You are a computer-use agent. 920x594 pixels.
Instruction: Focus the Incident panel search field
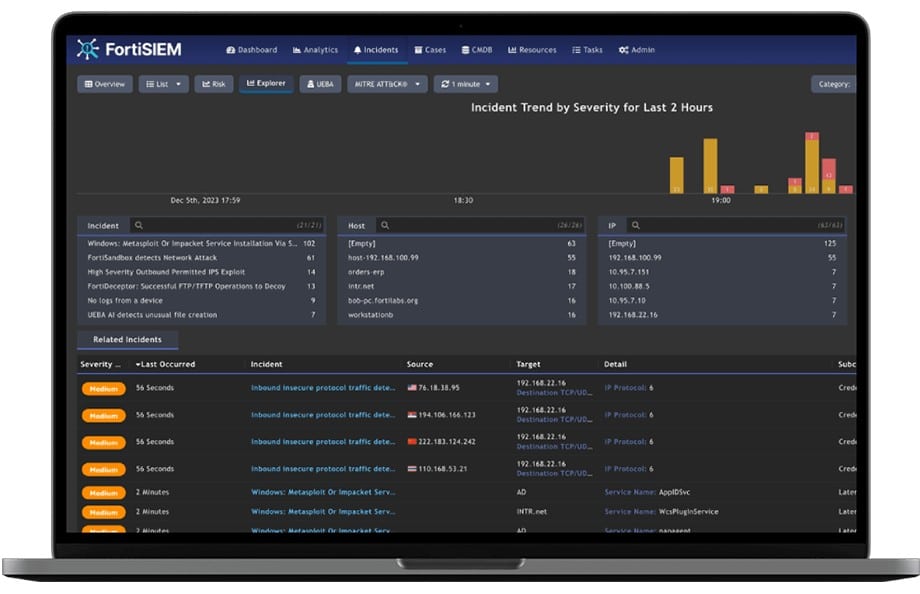click(x=226, y=225)
